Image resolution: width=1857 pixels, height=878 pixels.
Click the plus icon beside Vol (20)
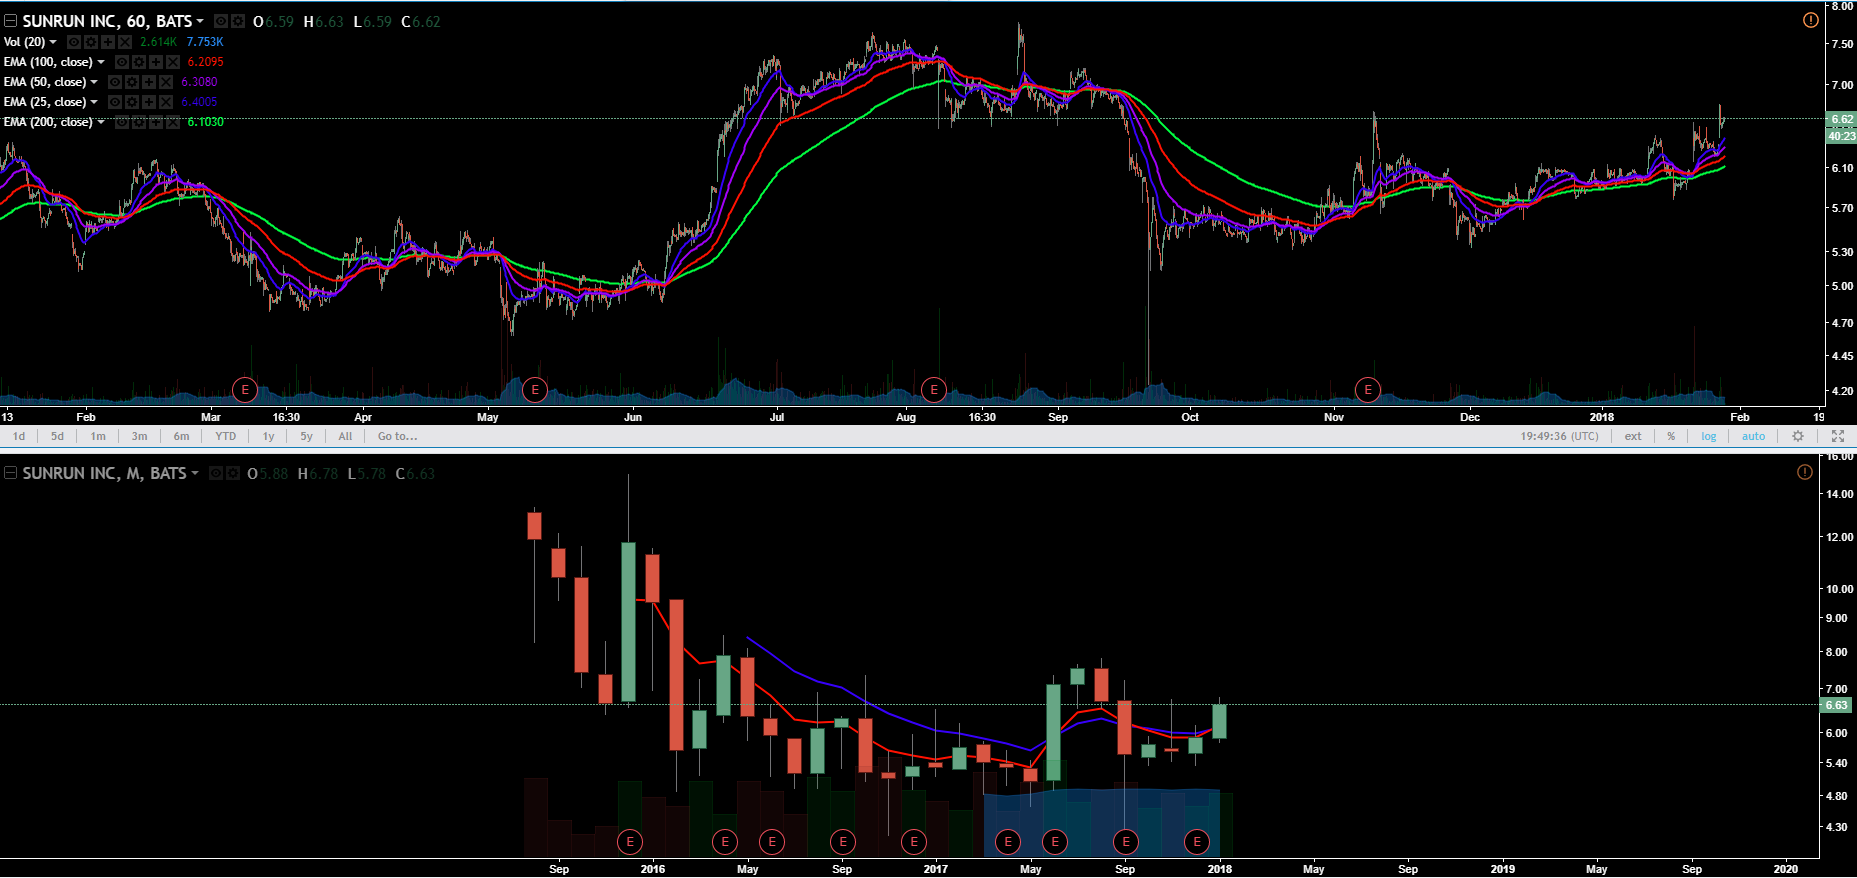click(x=108, y=42)
